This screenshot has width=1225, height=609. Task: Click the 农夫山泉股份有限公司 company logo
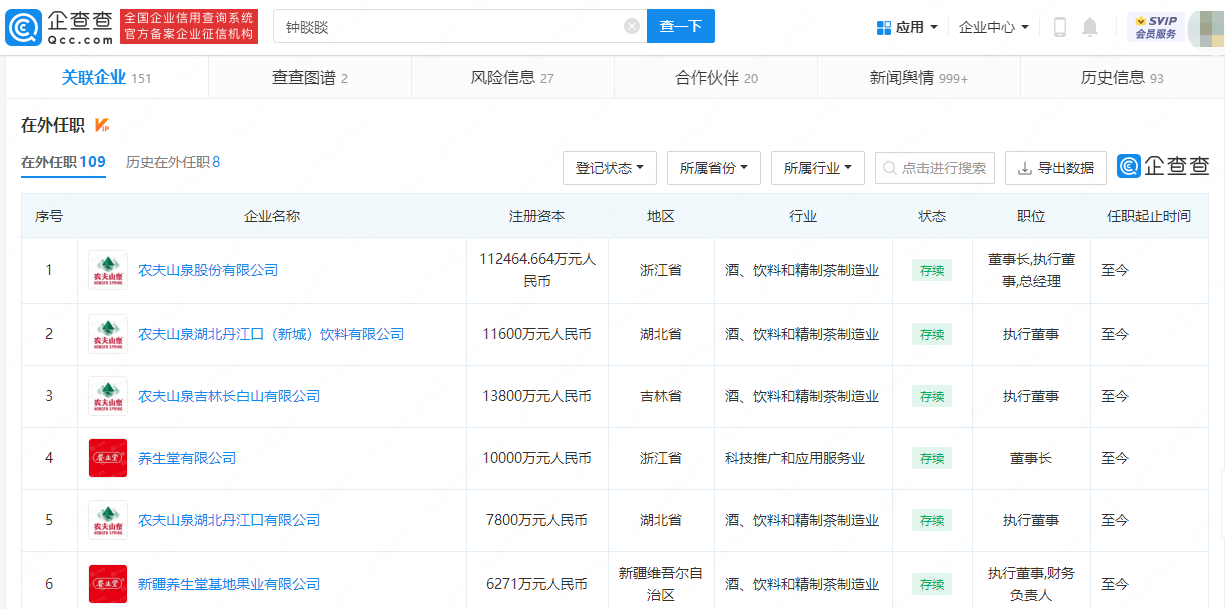tap(108, 270)
